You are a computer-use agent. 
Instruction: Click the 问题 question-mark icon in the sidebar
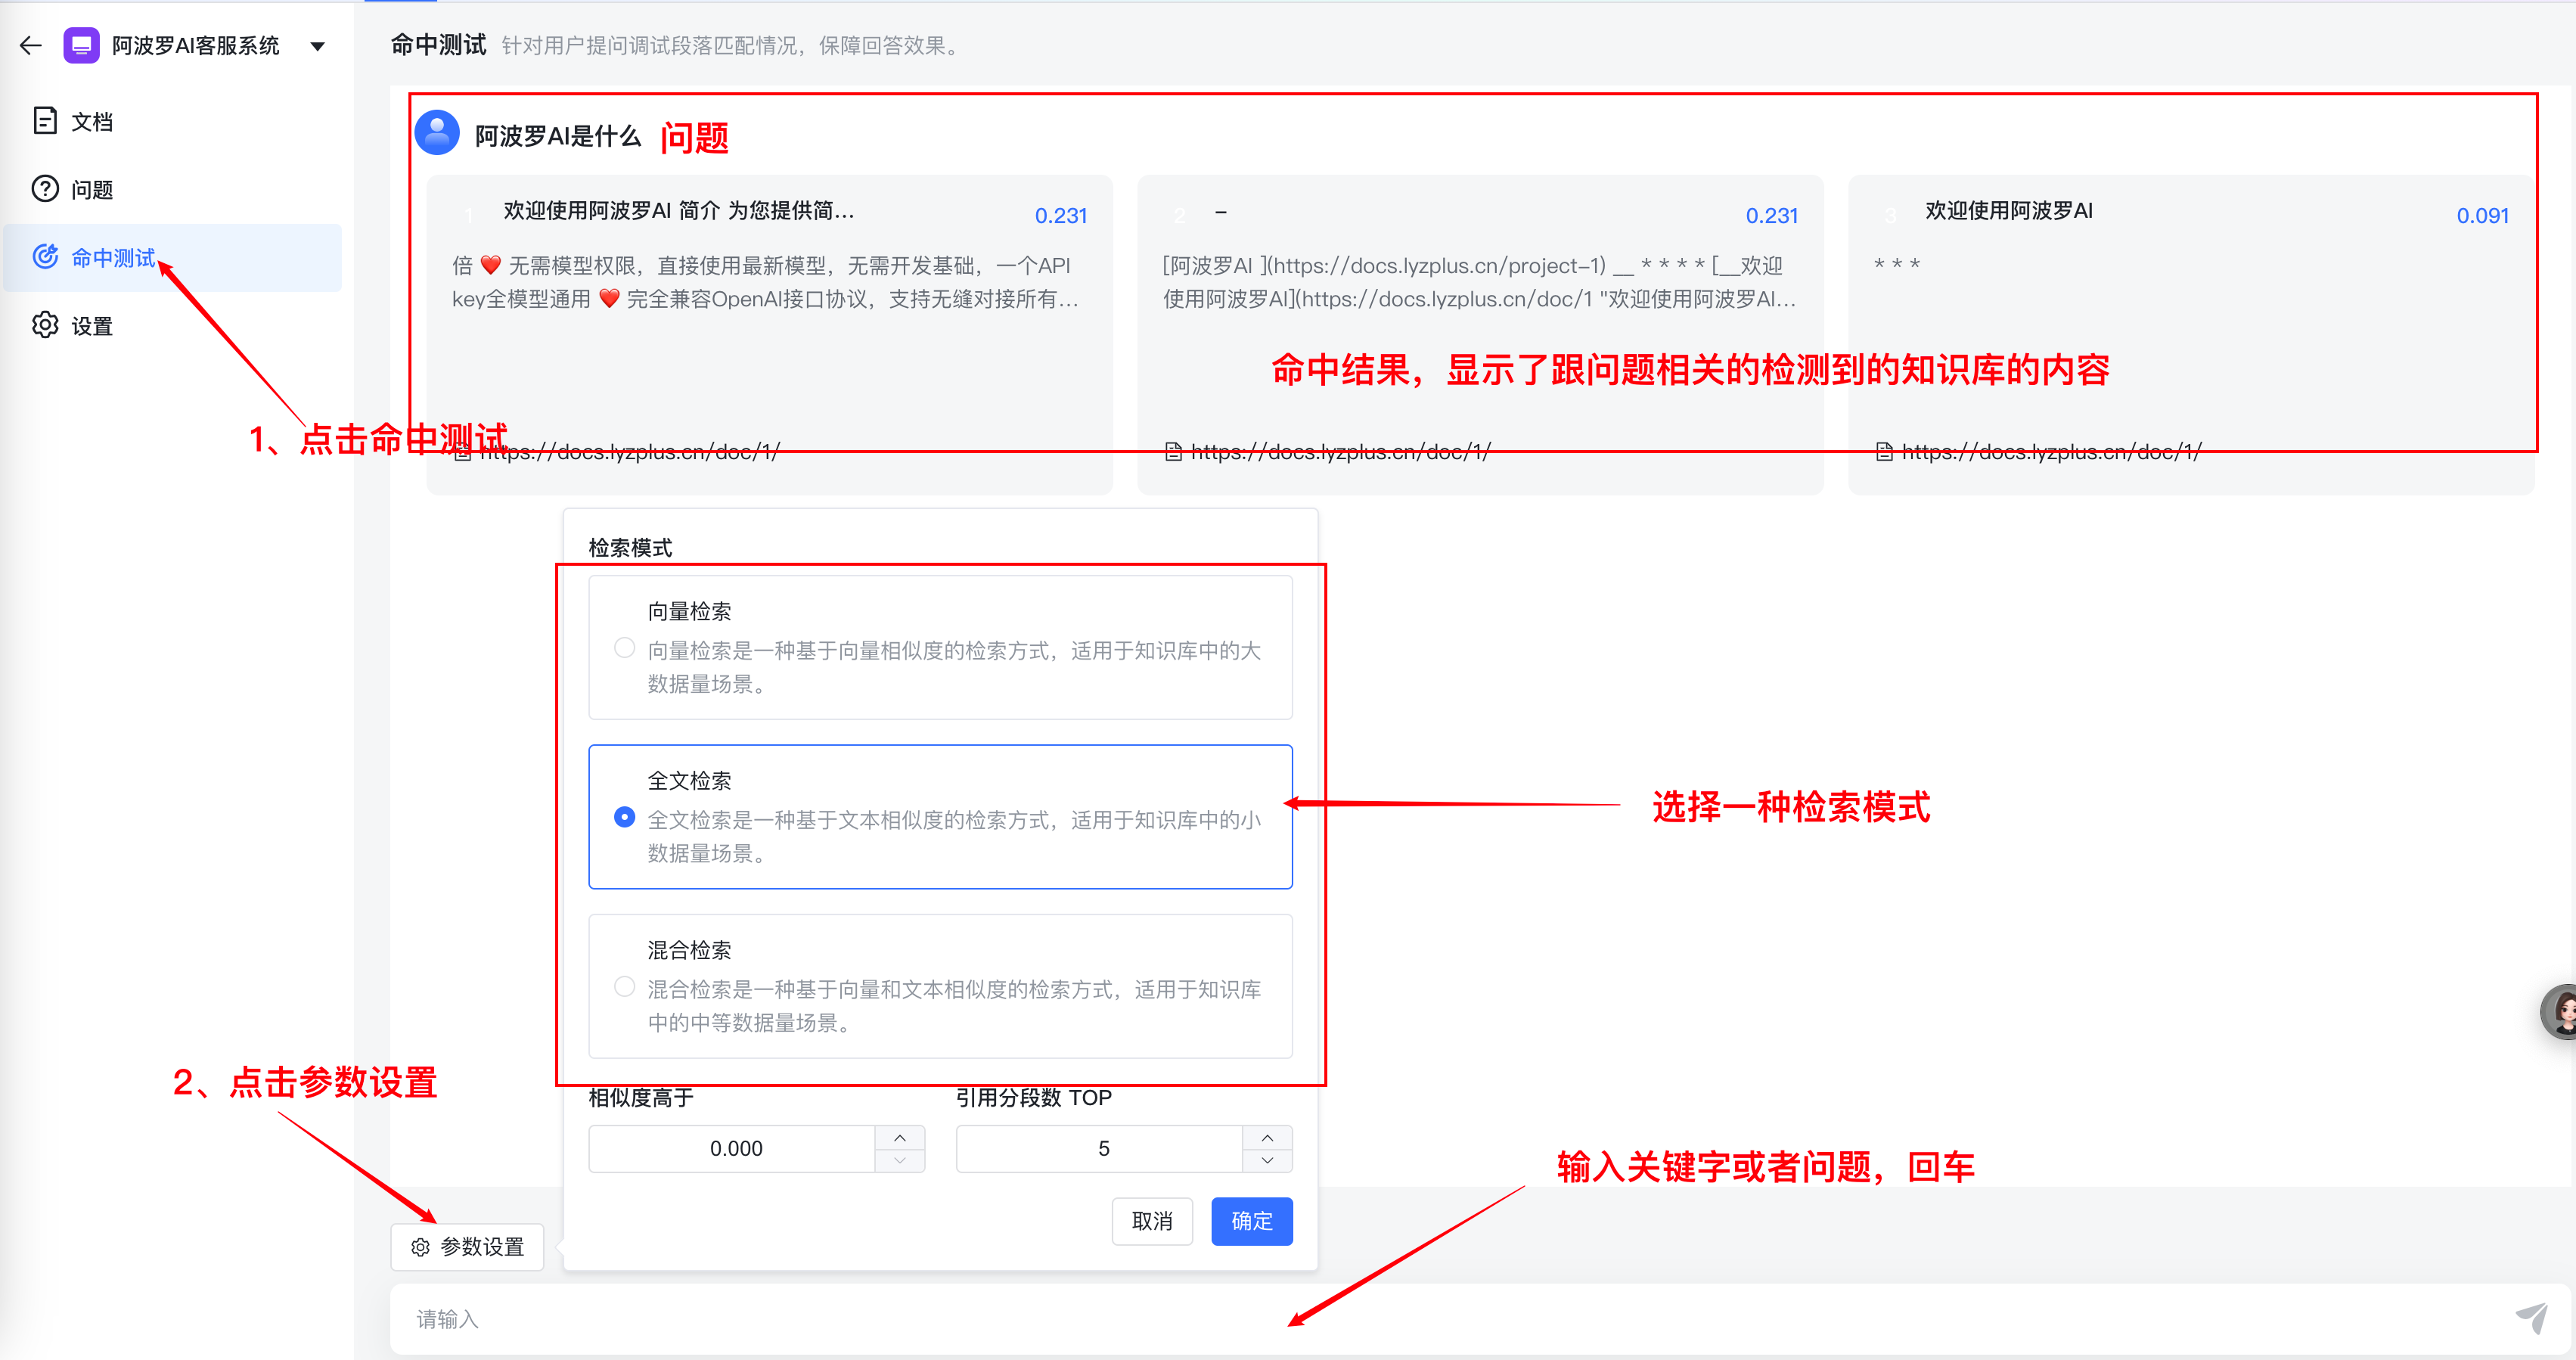45,189
